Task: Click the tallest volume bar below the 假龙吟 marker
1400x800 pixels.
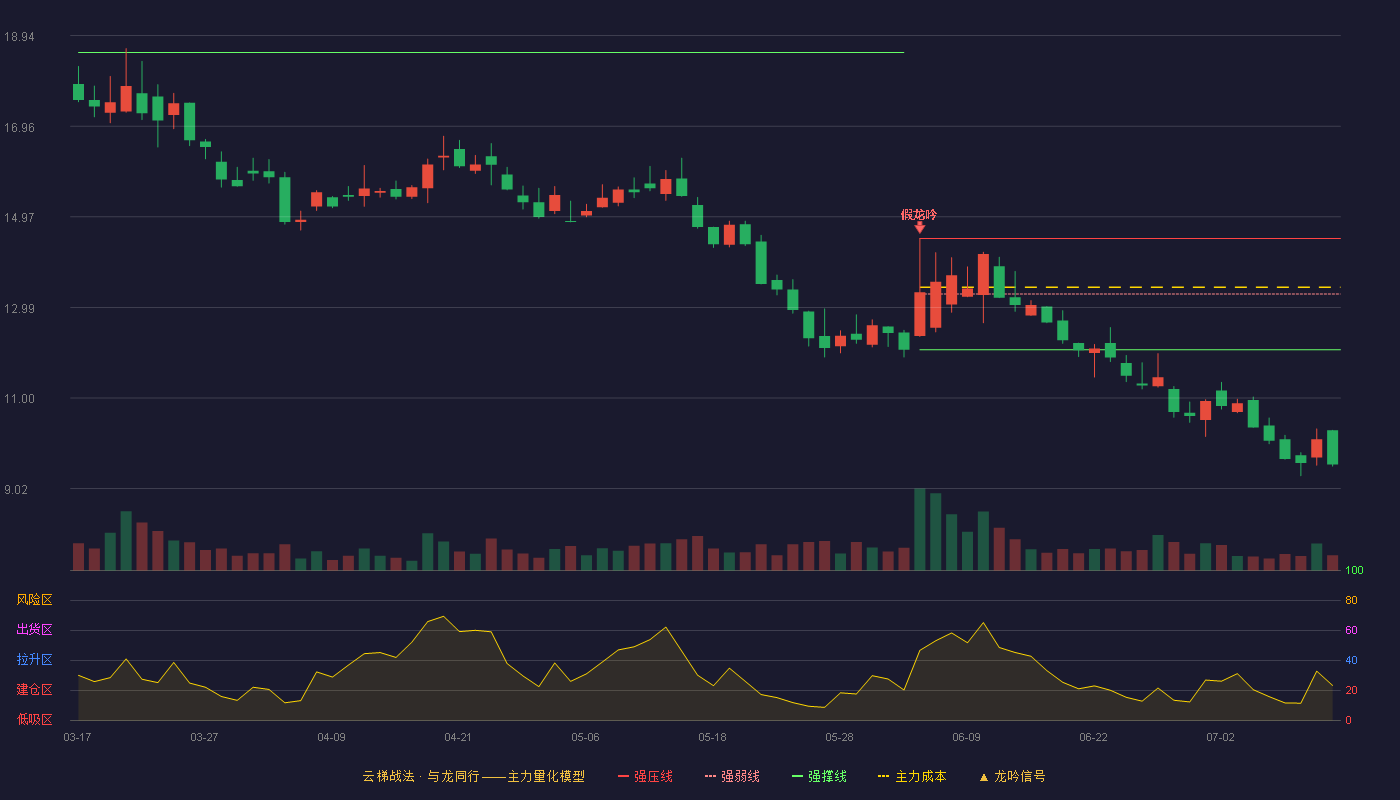Action: pos(920,529)
